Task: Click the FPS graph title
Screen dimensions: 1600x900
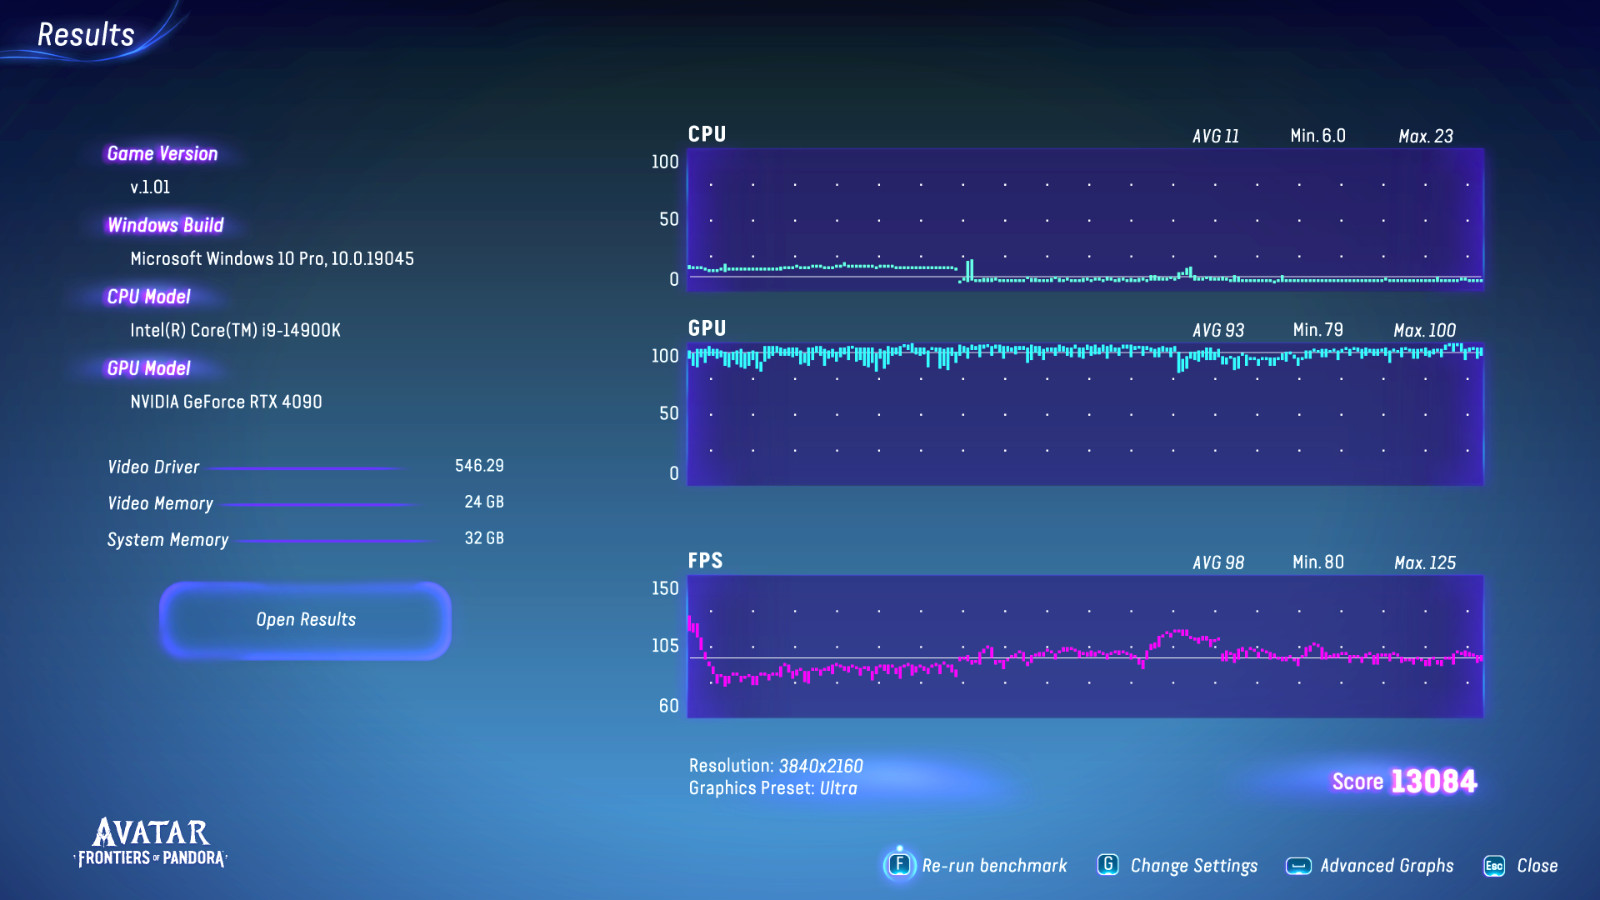Action: 705,561
